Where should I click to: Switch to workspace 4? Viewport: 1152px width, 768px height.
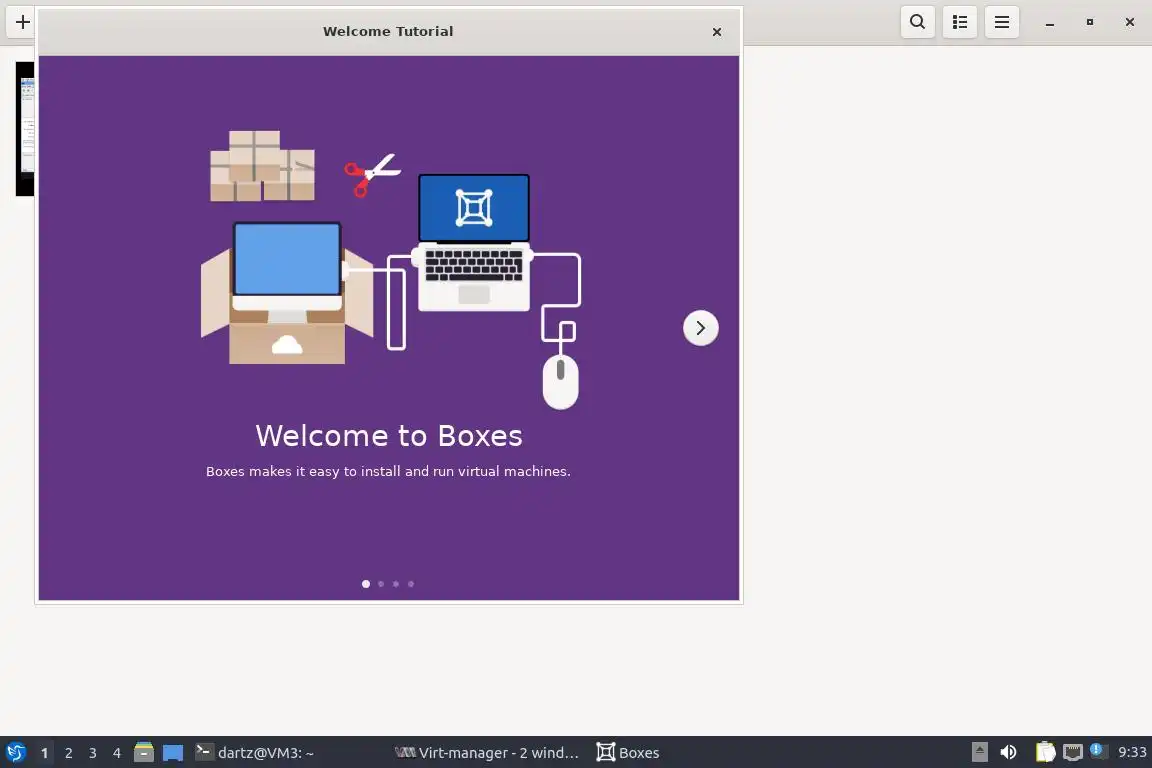pos(116,753)
